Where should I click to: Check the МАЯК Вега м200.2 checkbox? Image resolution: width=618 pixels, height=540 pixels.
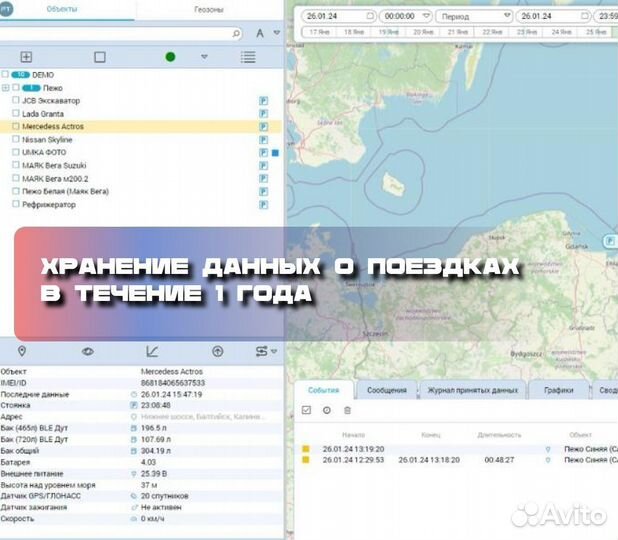pyautogui.click(x=16, y=178)
